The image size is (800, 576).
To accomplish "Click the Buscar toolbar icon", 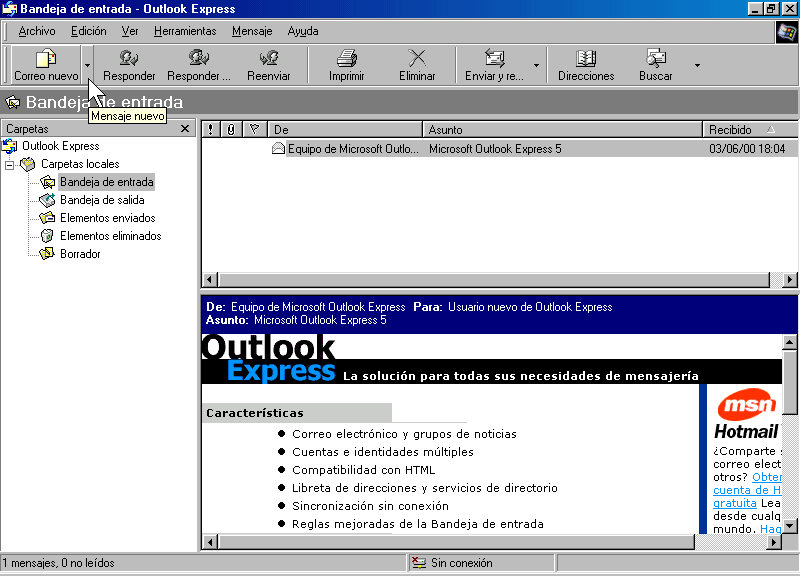I will (x=656, y=58).
